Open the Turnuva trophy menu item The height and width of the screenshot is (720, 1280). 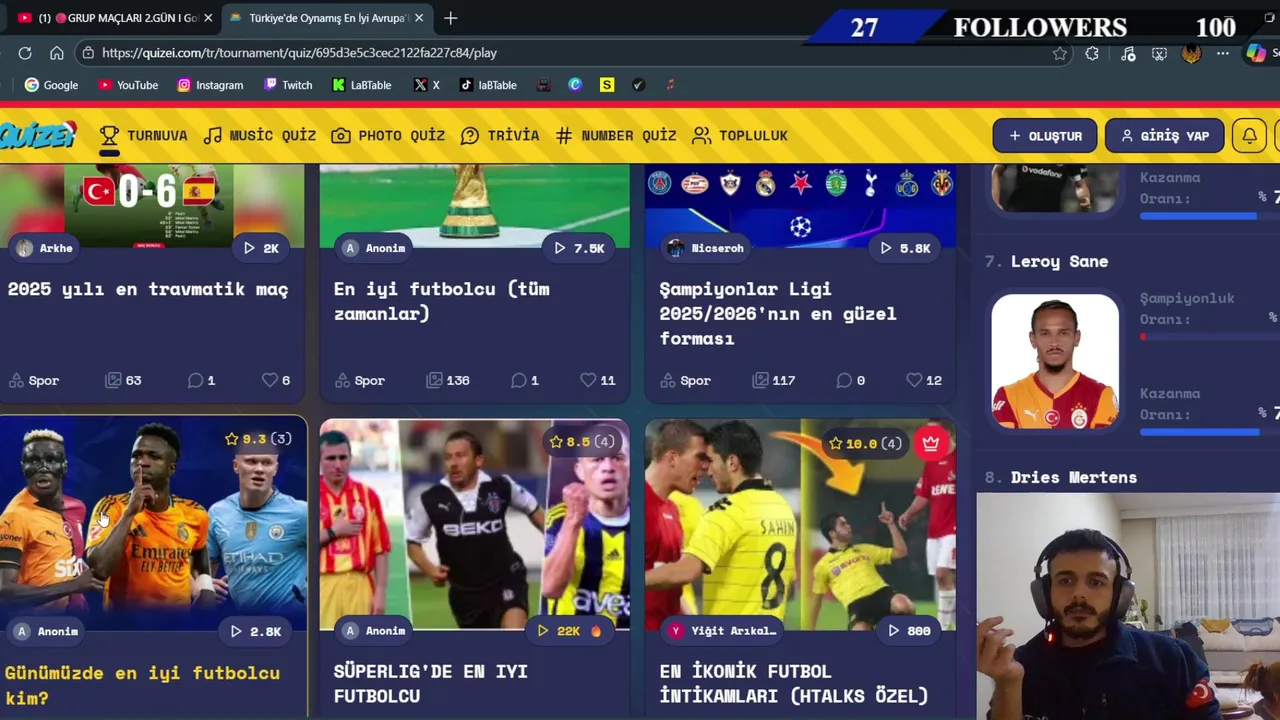tap(143, 136)
